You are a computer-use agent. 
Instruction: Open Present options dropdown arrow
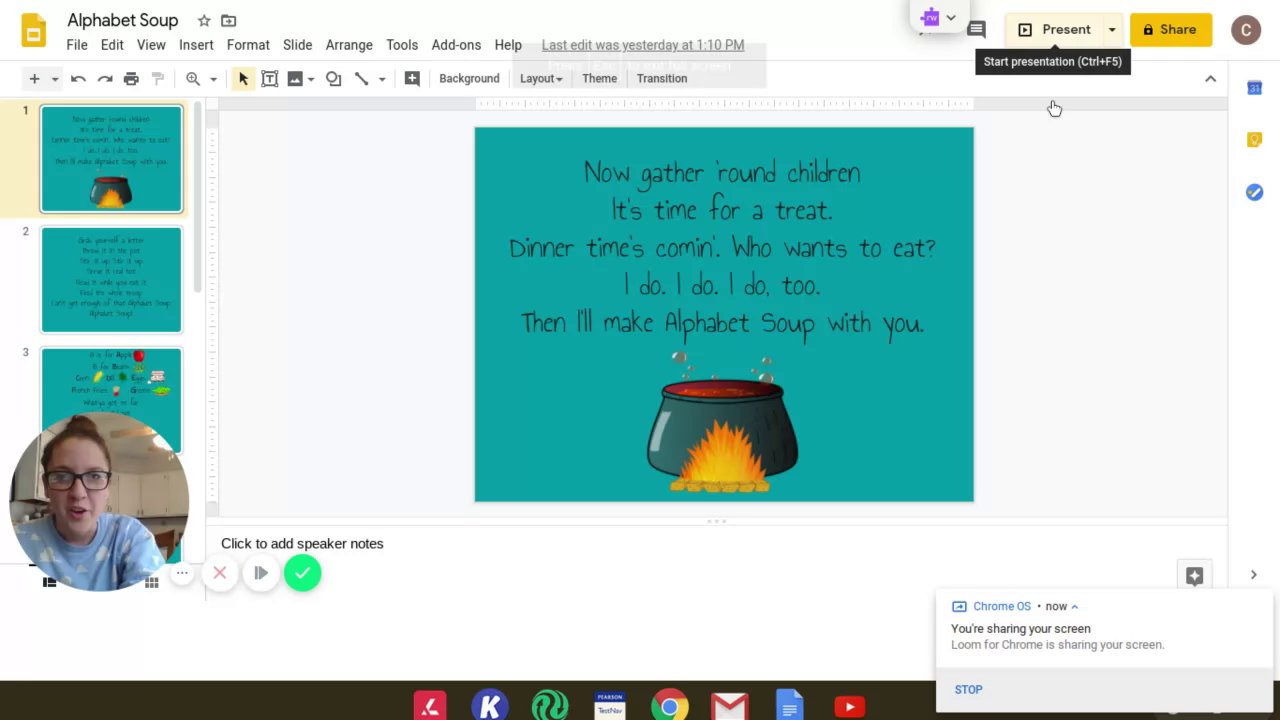tap(1112, 30)
